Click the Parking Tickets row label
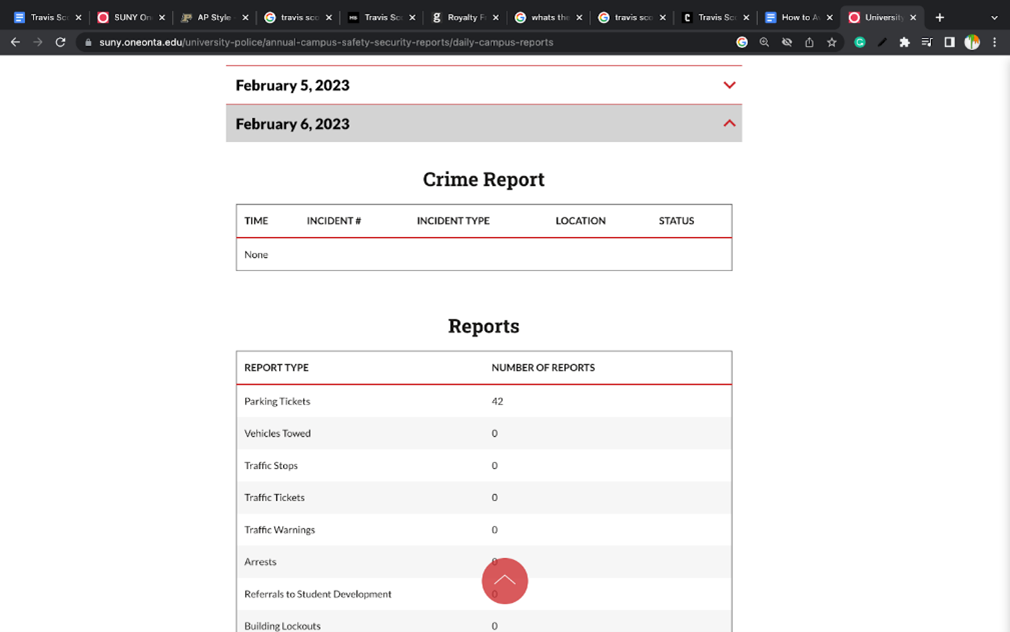The height and width of the screenshot is (632, 1010). click(x=277, y=401)
